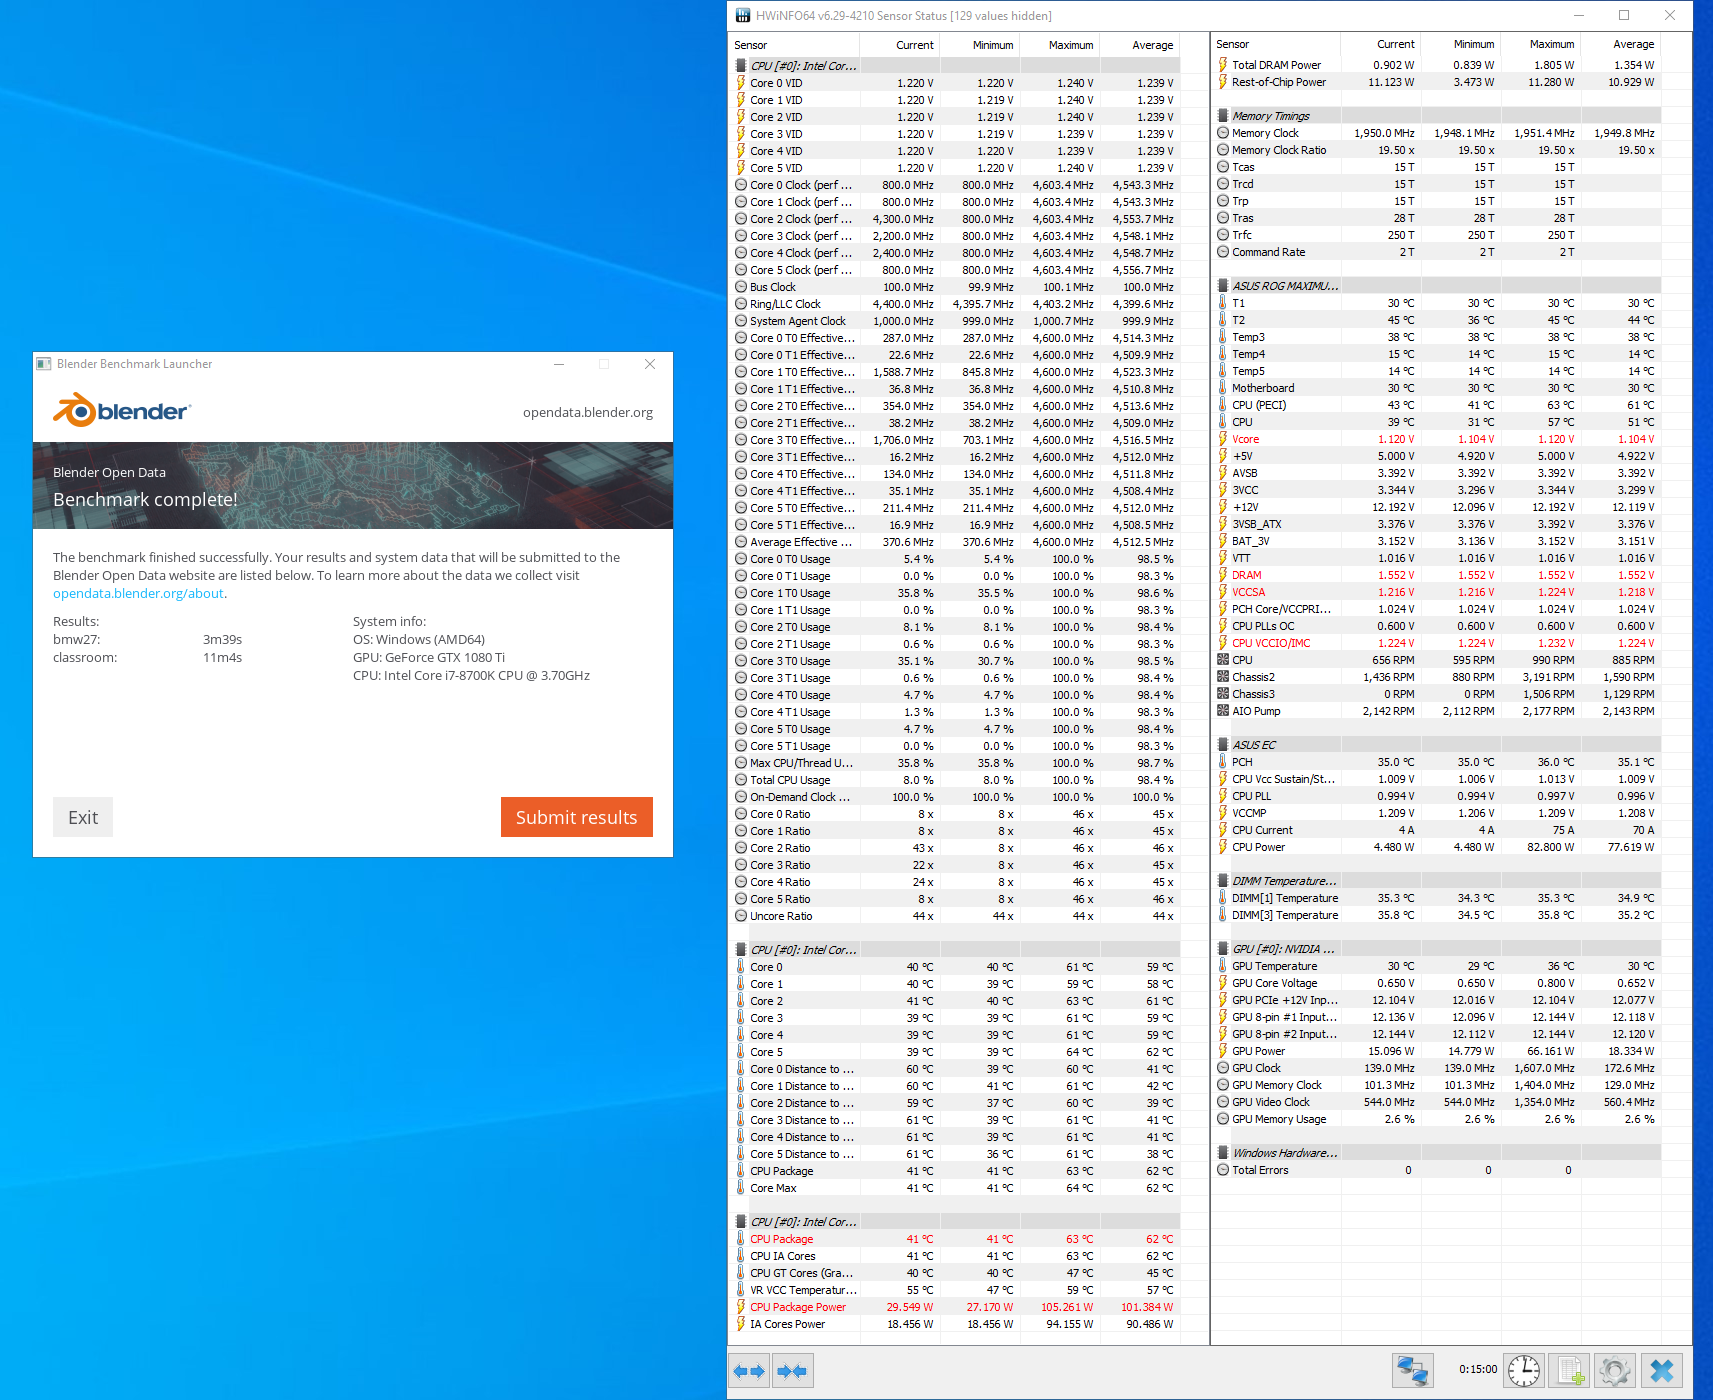This screenshot has width=1713, height=1400.
Task: Select the Motherboard temperature row
Action: [x=1439, y=388]
